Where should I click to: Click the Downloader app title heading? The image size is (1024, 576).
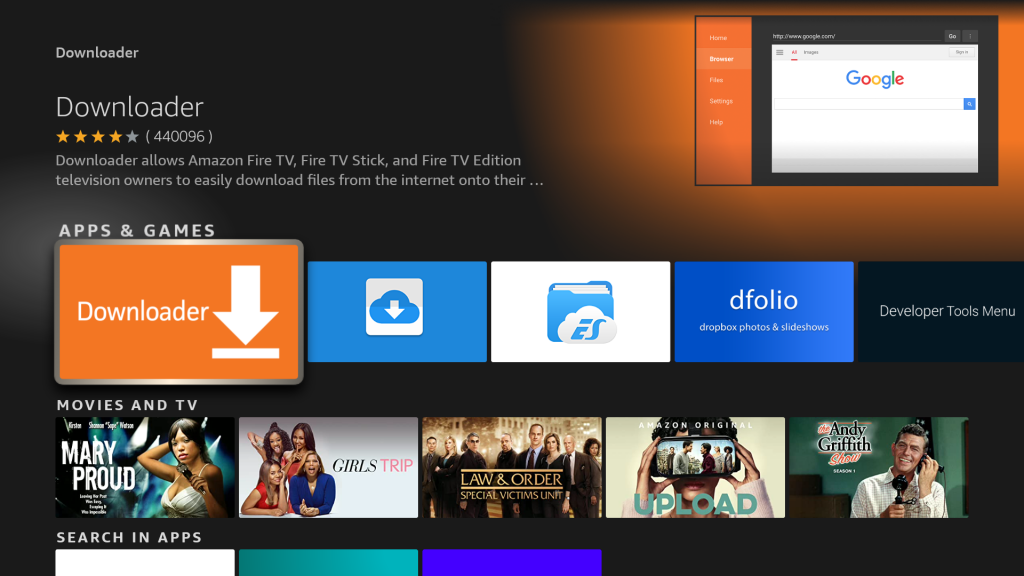[130, 106]
